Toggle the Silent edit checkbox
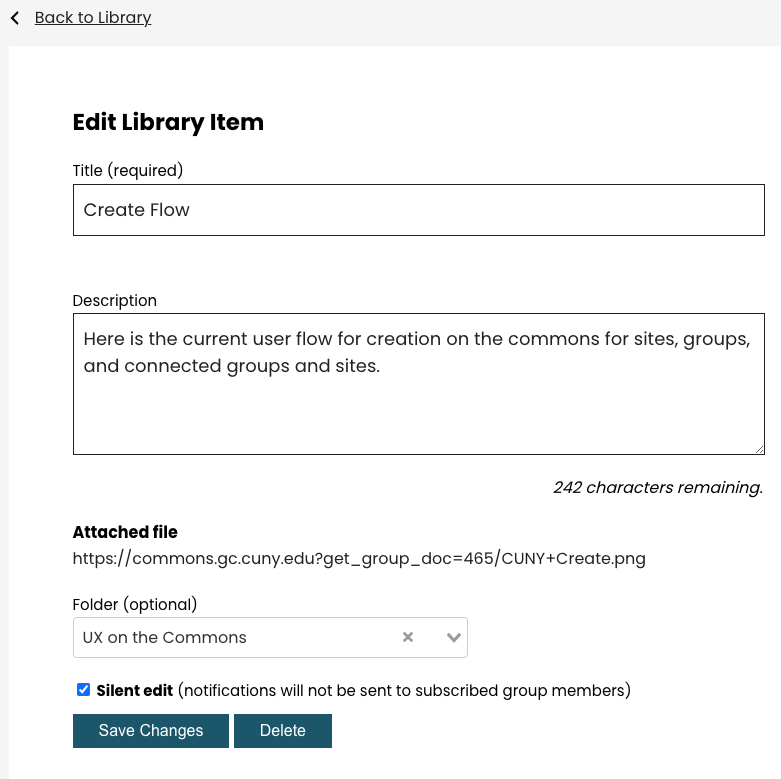The image size is (781, 779). pyautogui.click(x=83, y=690)
